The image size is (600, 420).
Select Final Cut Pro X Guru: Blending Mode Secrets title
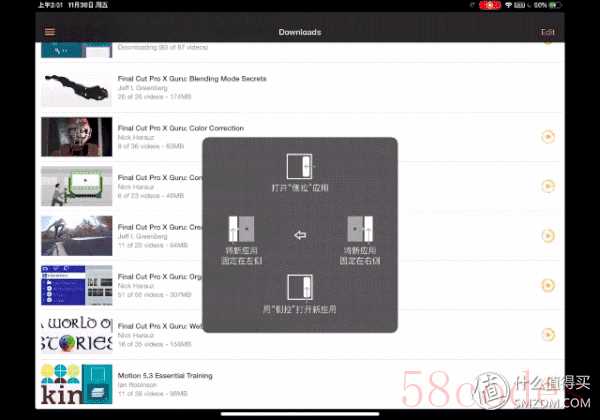click(192, 78)
